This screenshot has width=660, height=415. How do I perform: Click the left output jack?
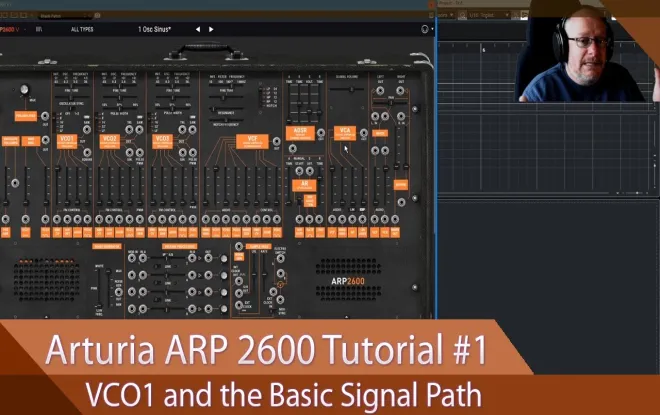point(380,90)
